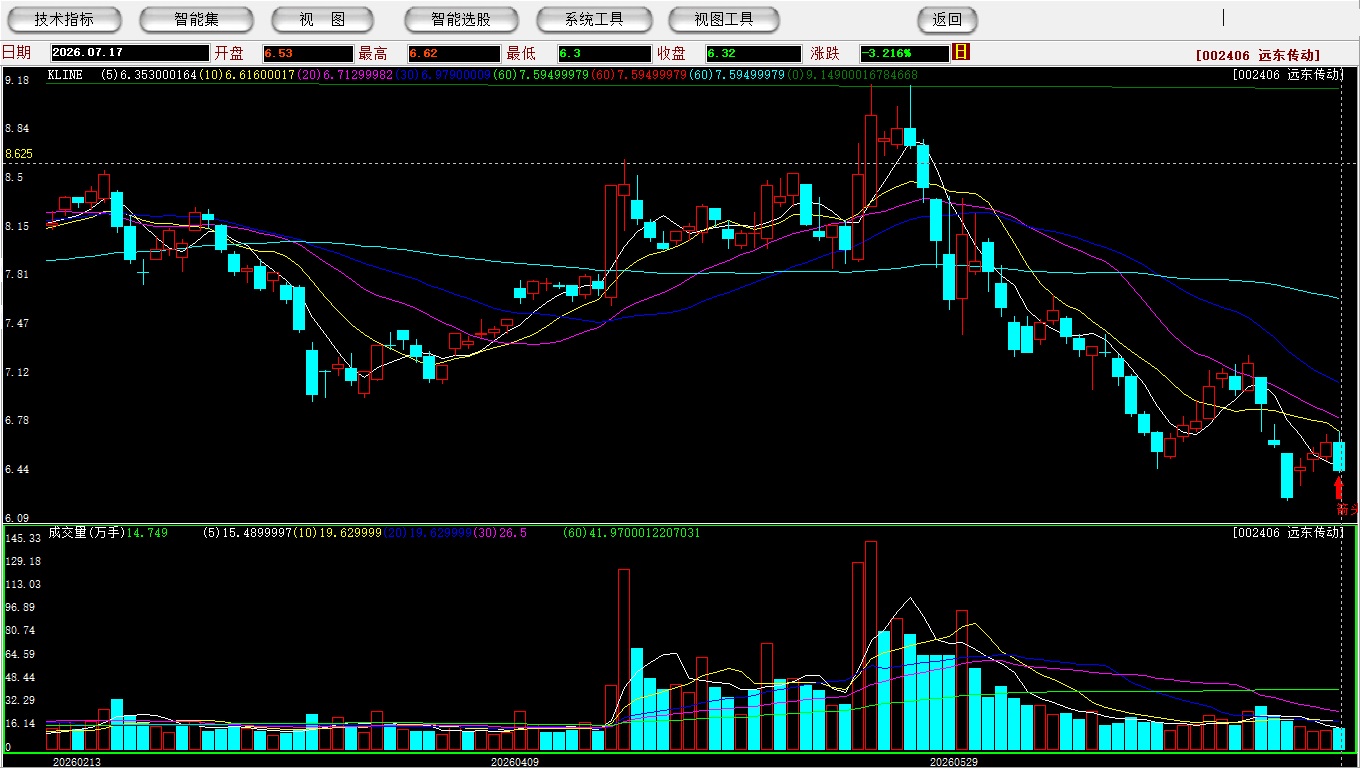Click the 最低 value field 6.3
The image size is (1360, 768).
[604, 53]
